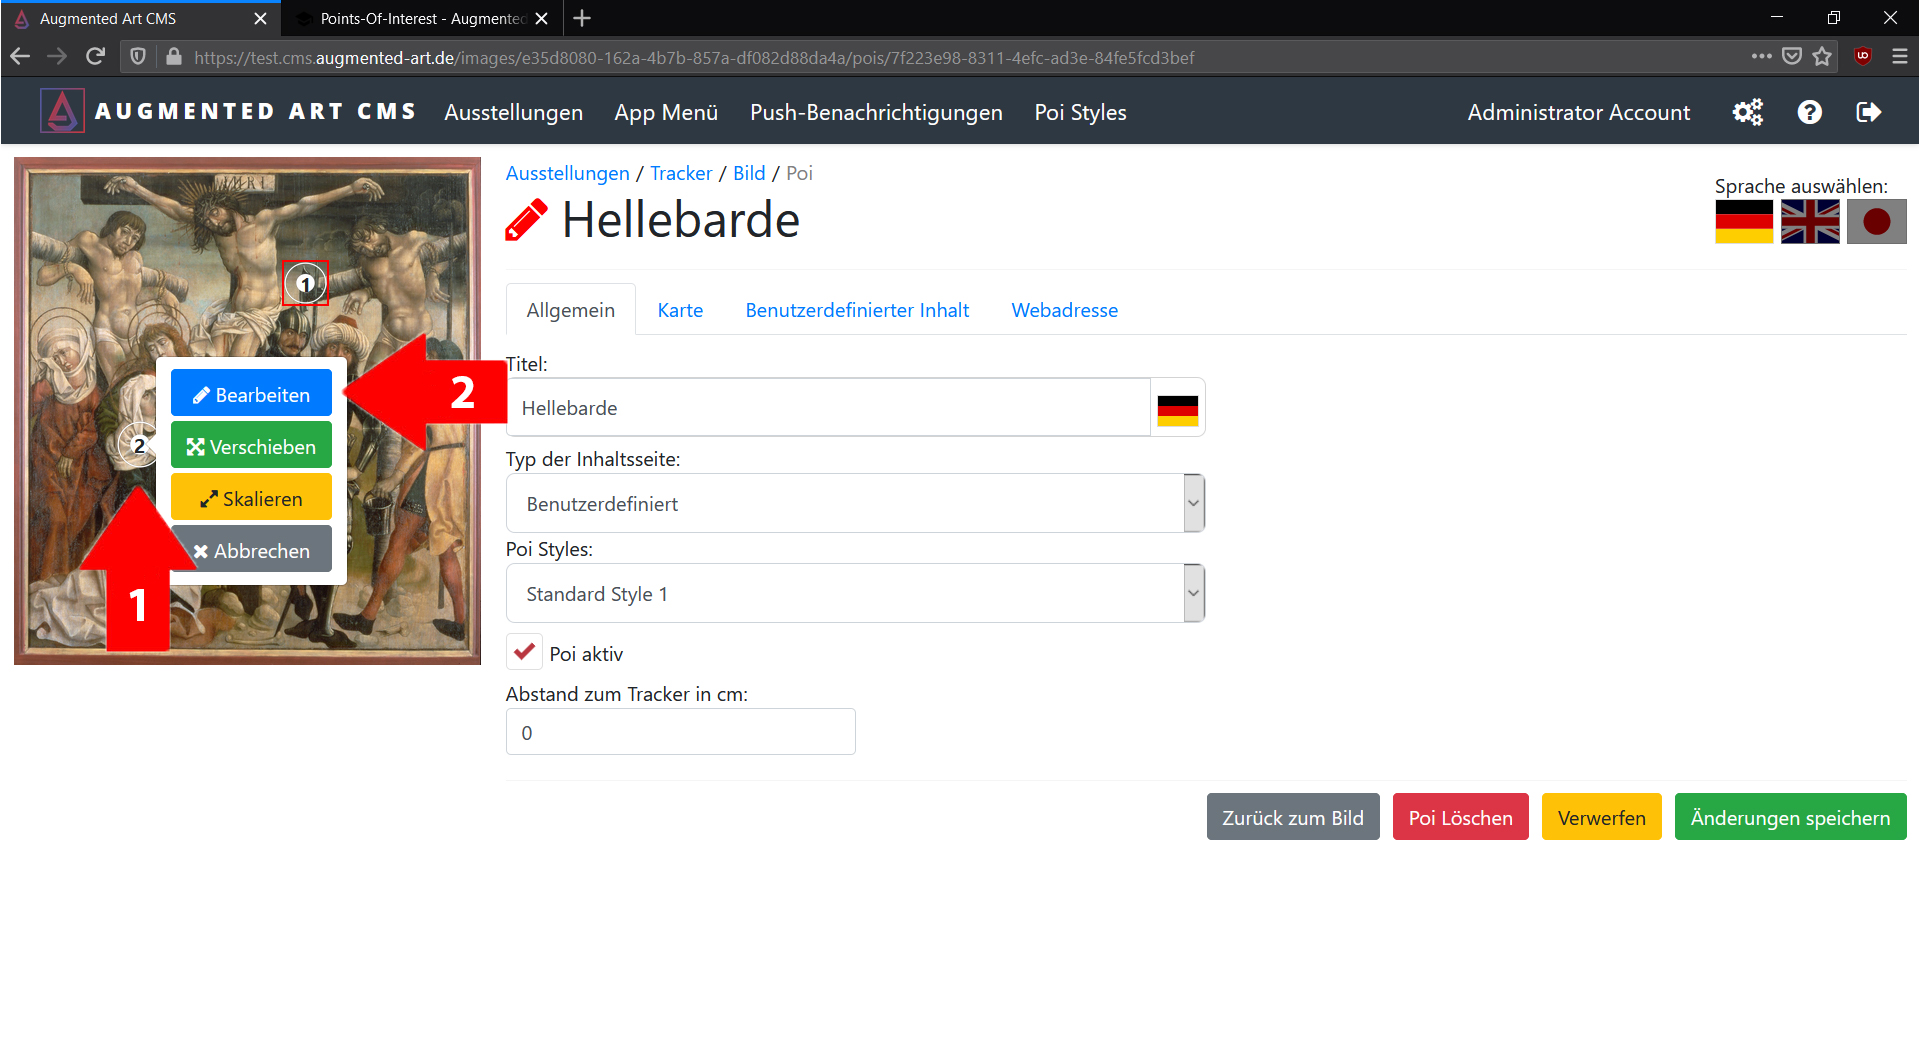Open a new browser tab with plus
The width and height of the screenshot is (1920, 1042).
tap(582, 18)
